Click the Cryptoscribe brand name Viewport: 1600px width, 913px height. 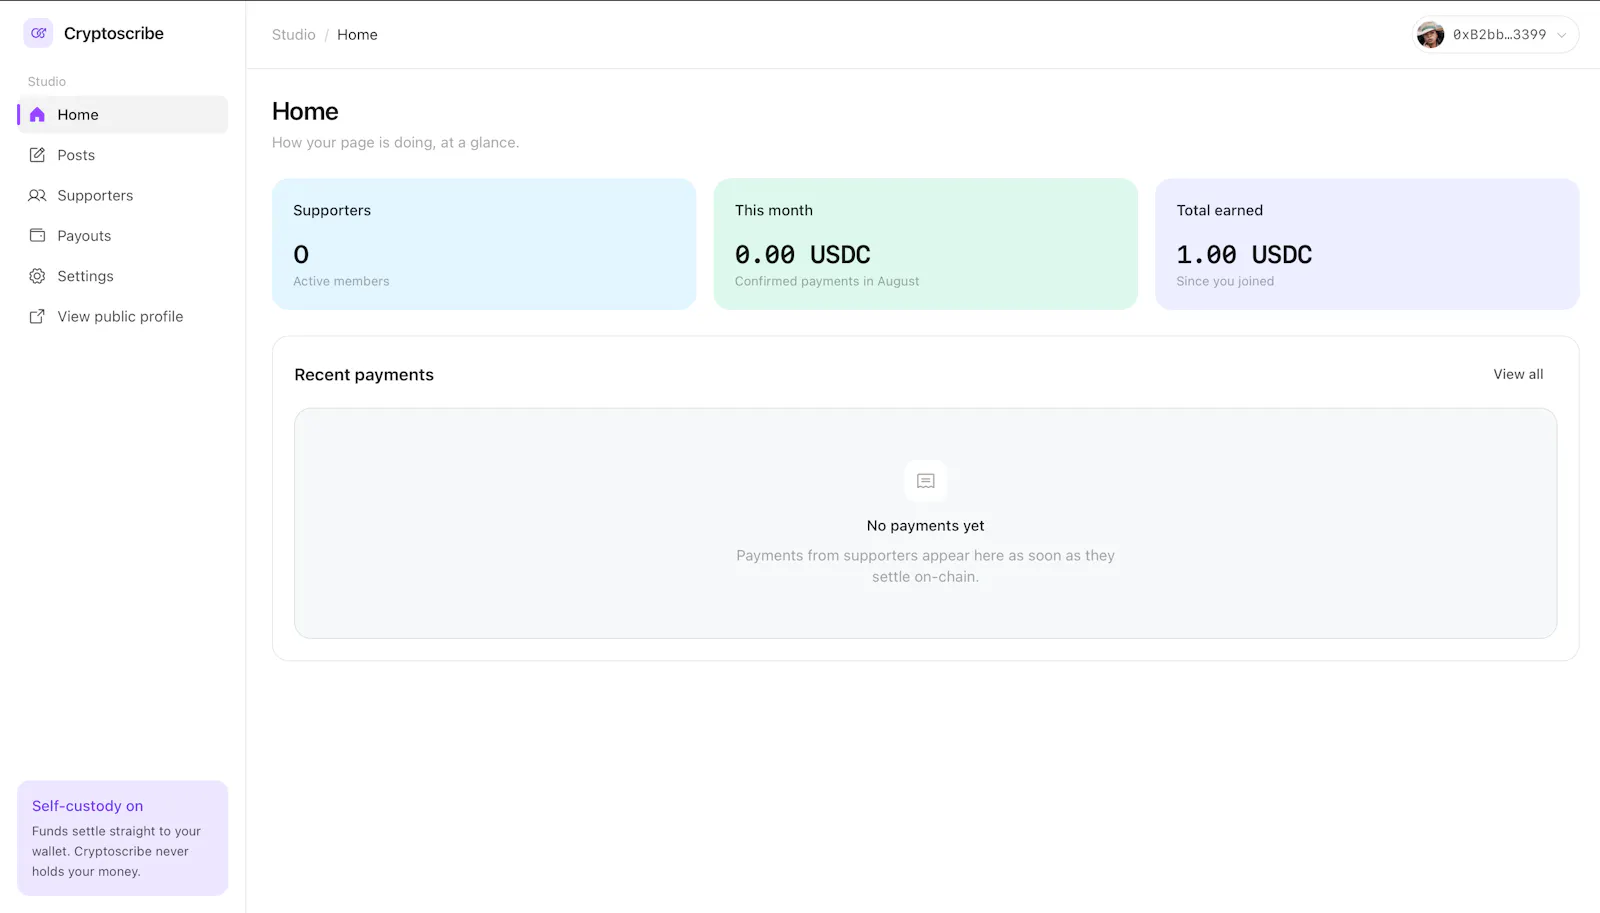click(114, 33)
